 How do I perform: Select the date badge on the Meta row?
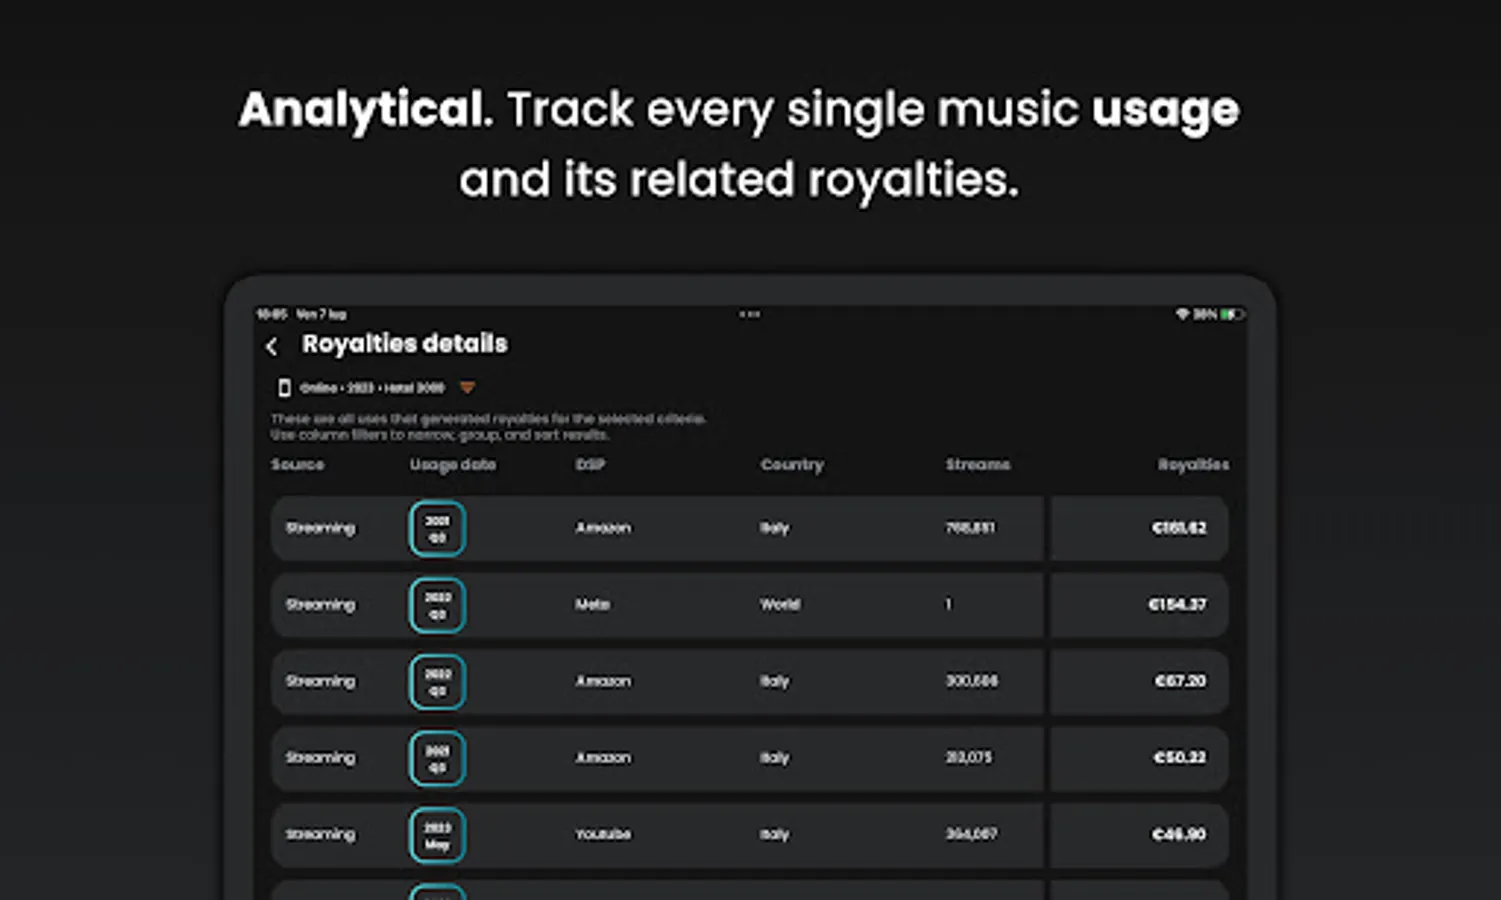click(437, 605)
